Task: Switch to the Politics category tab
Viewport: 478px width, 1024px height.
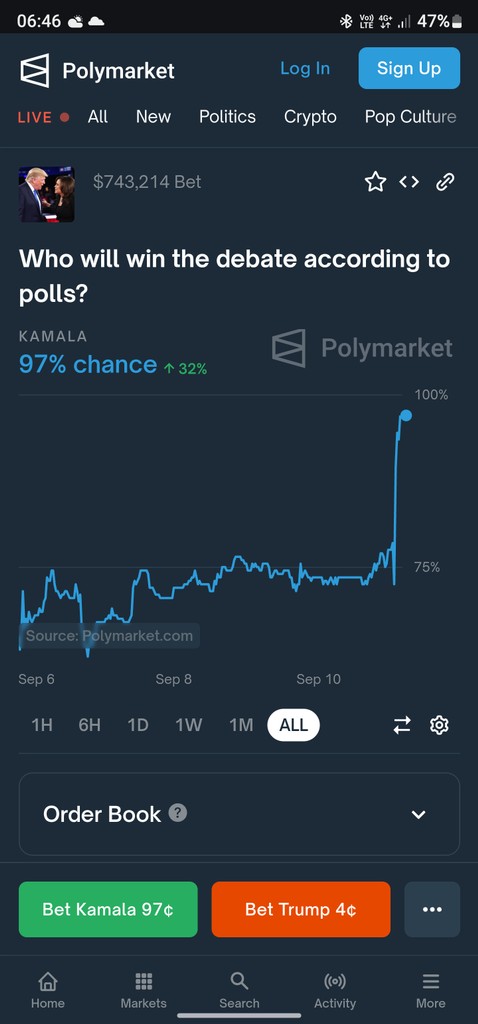Action: (x=227, y=117)
